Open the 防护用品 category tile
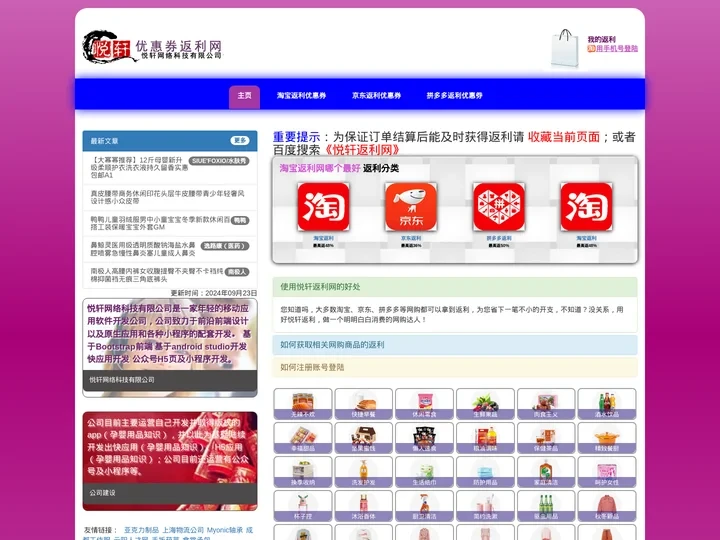 click(485, 472)
